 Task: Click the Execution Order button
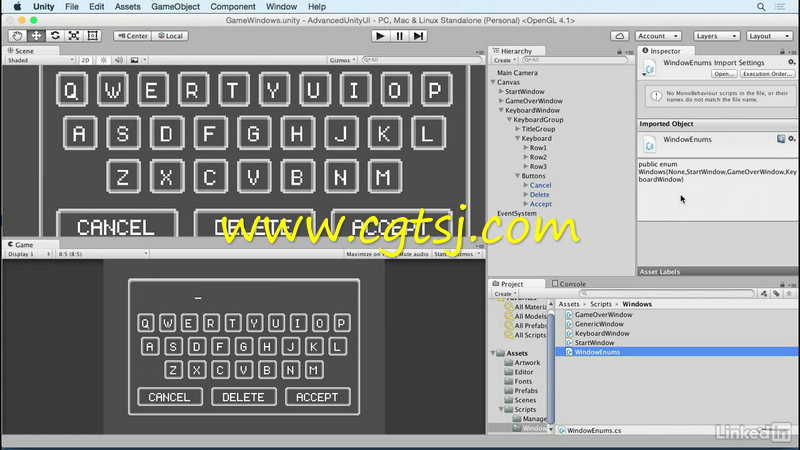point(767,74)
